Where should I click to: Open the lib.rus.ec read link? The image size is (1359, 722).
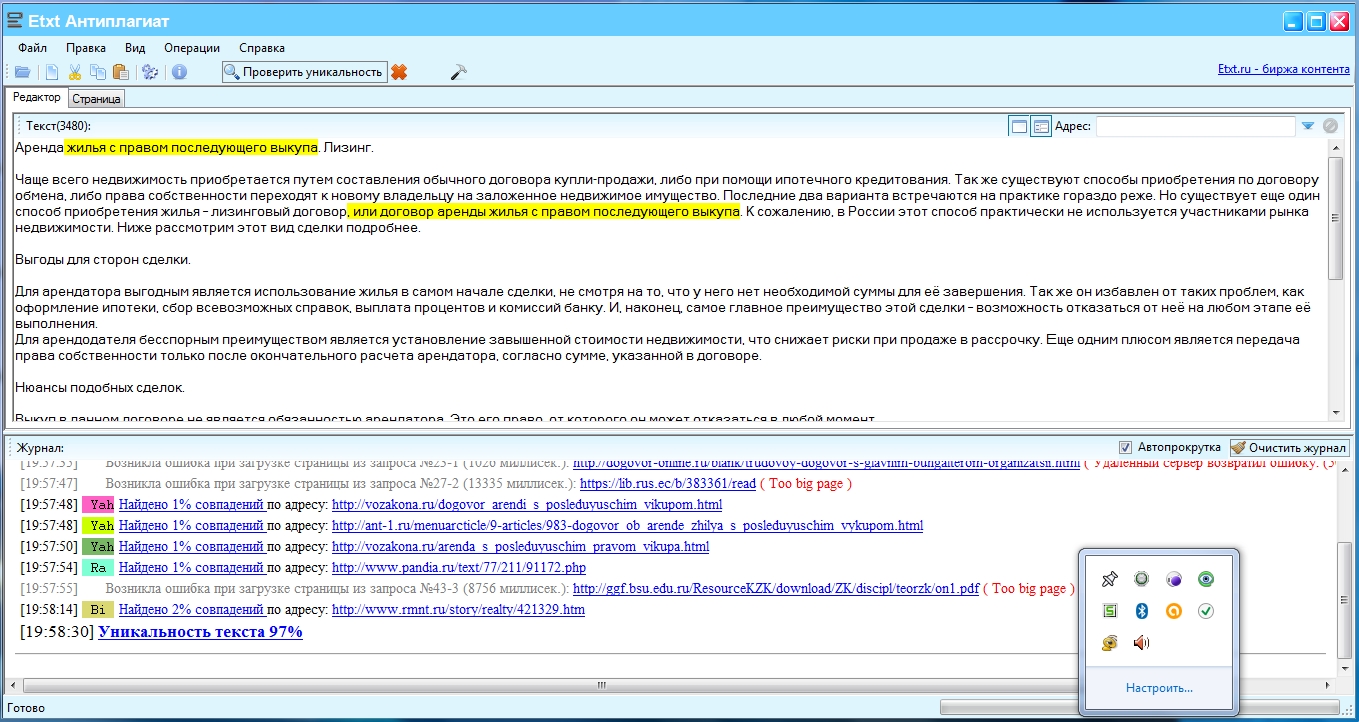pos(667,484)
